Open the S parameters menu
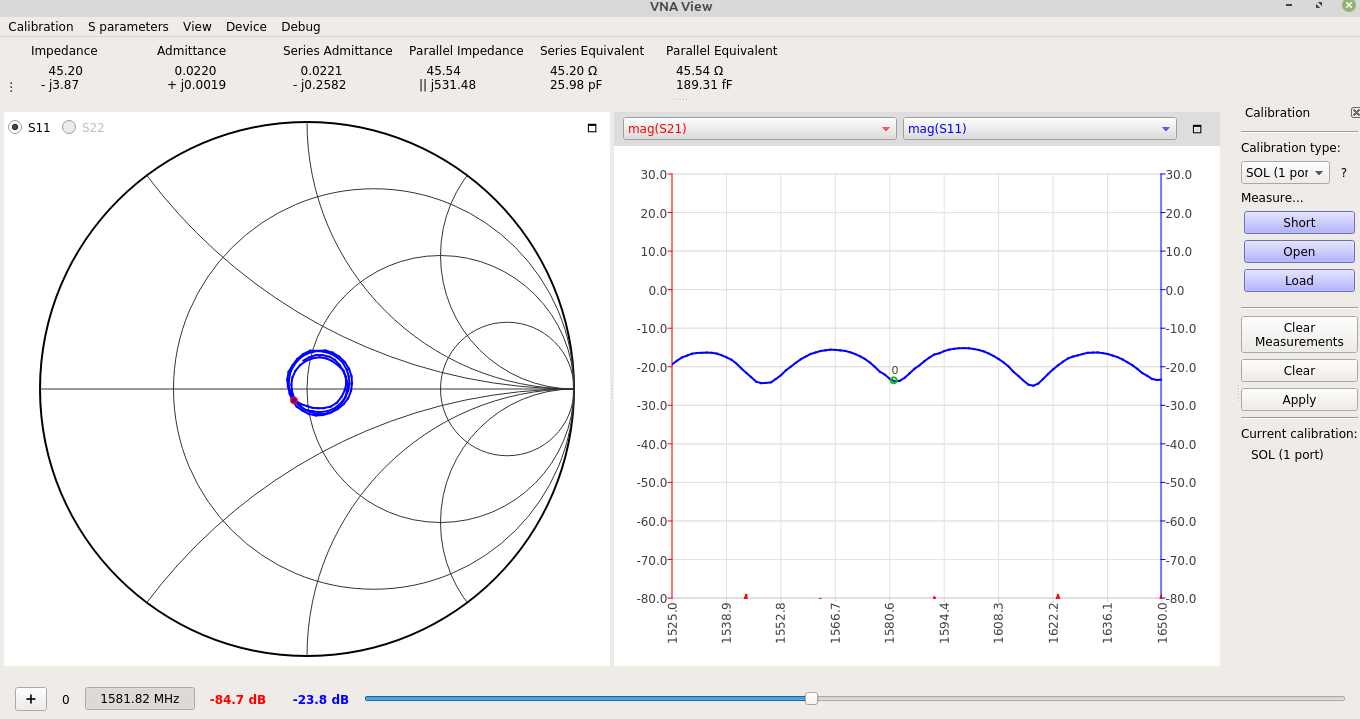1360x719 pixels. 128,27
